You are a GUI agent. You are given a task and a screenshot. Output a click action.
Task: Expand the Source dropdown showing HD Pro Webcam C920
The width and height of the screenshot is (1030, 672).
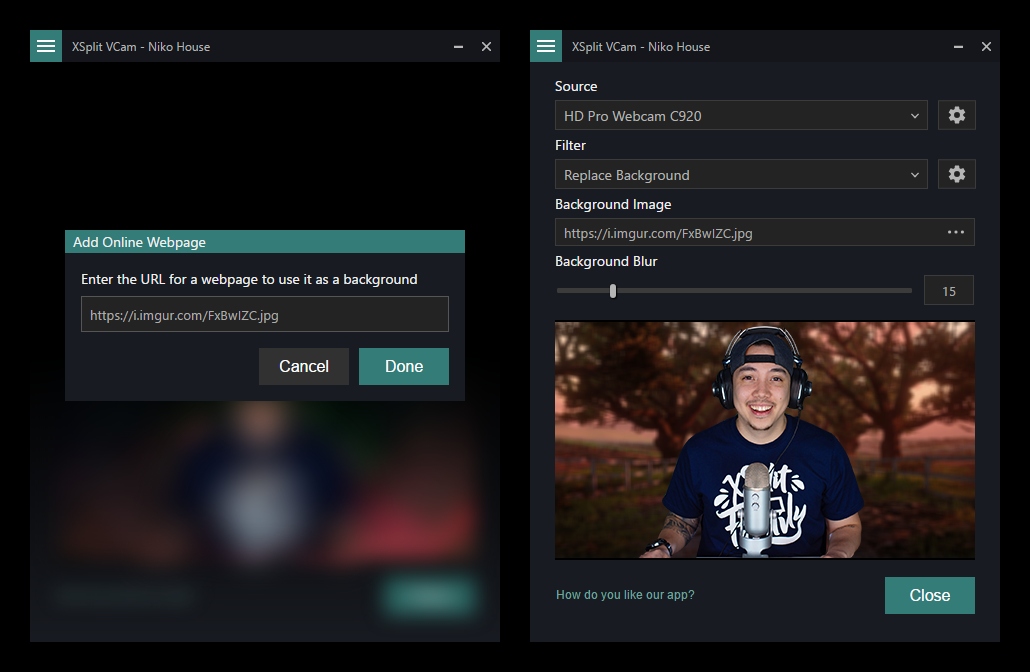click(x=741, y=116)
